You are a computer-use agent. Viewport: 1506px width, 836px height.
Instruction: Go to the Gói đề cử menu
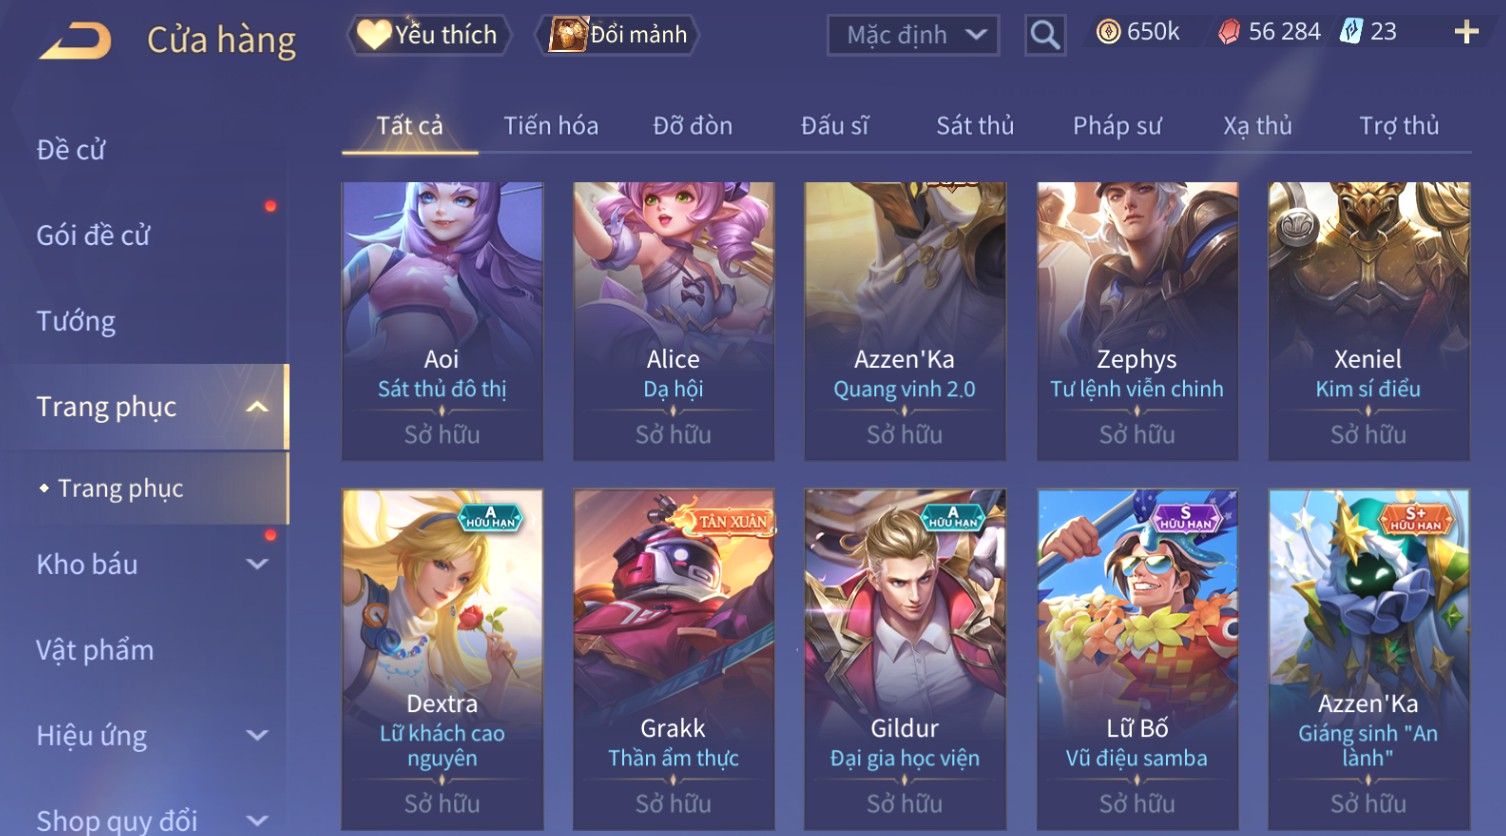click(x=93, y=235)
